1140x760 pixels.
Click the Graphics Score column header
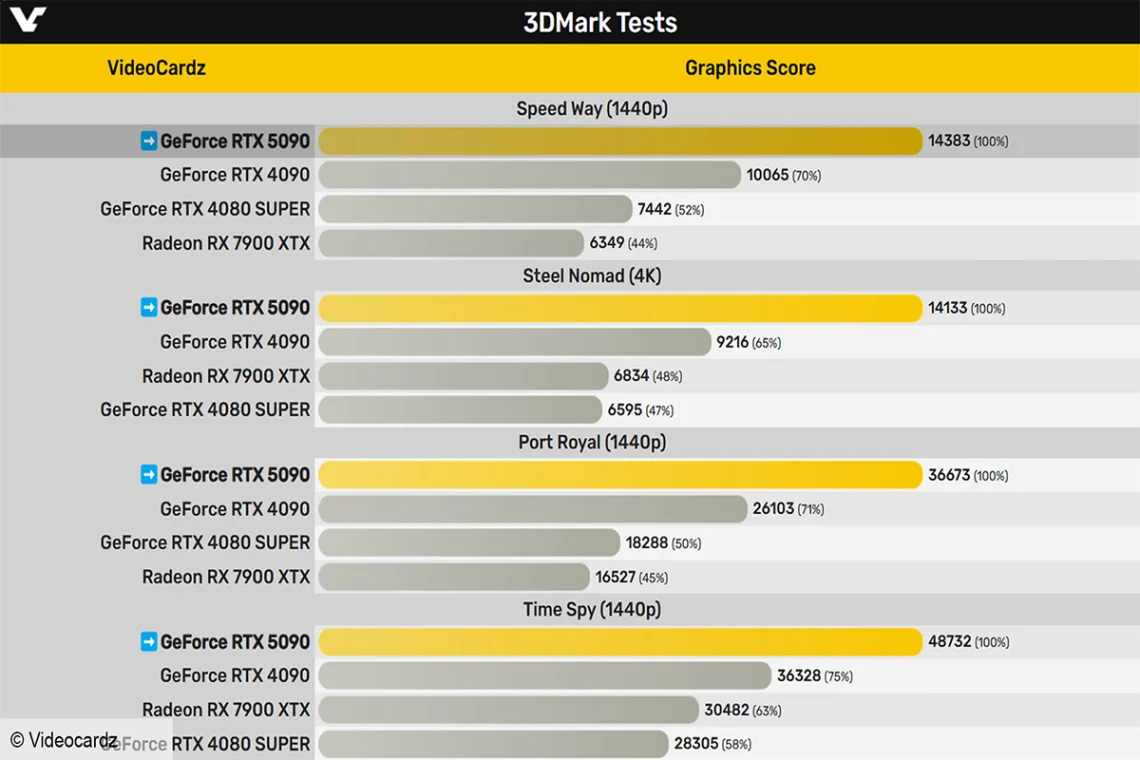point(750,68)
